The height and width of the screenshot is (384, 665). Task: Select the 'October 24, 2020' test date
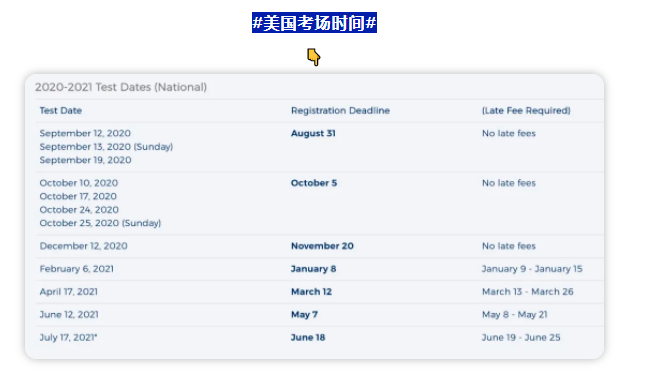click(79, 210)
